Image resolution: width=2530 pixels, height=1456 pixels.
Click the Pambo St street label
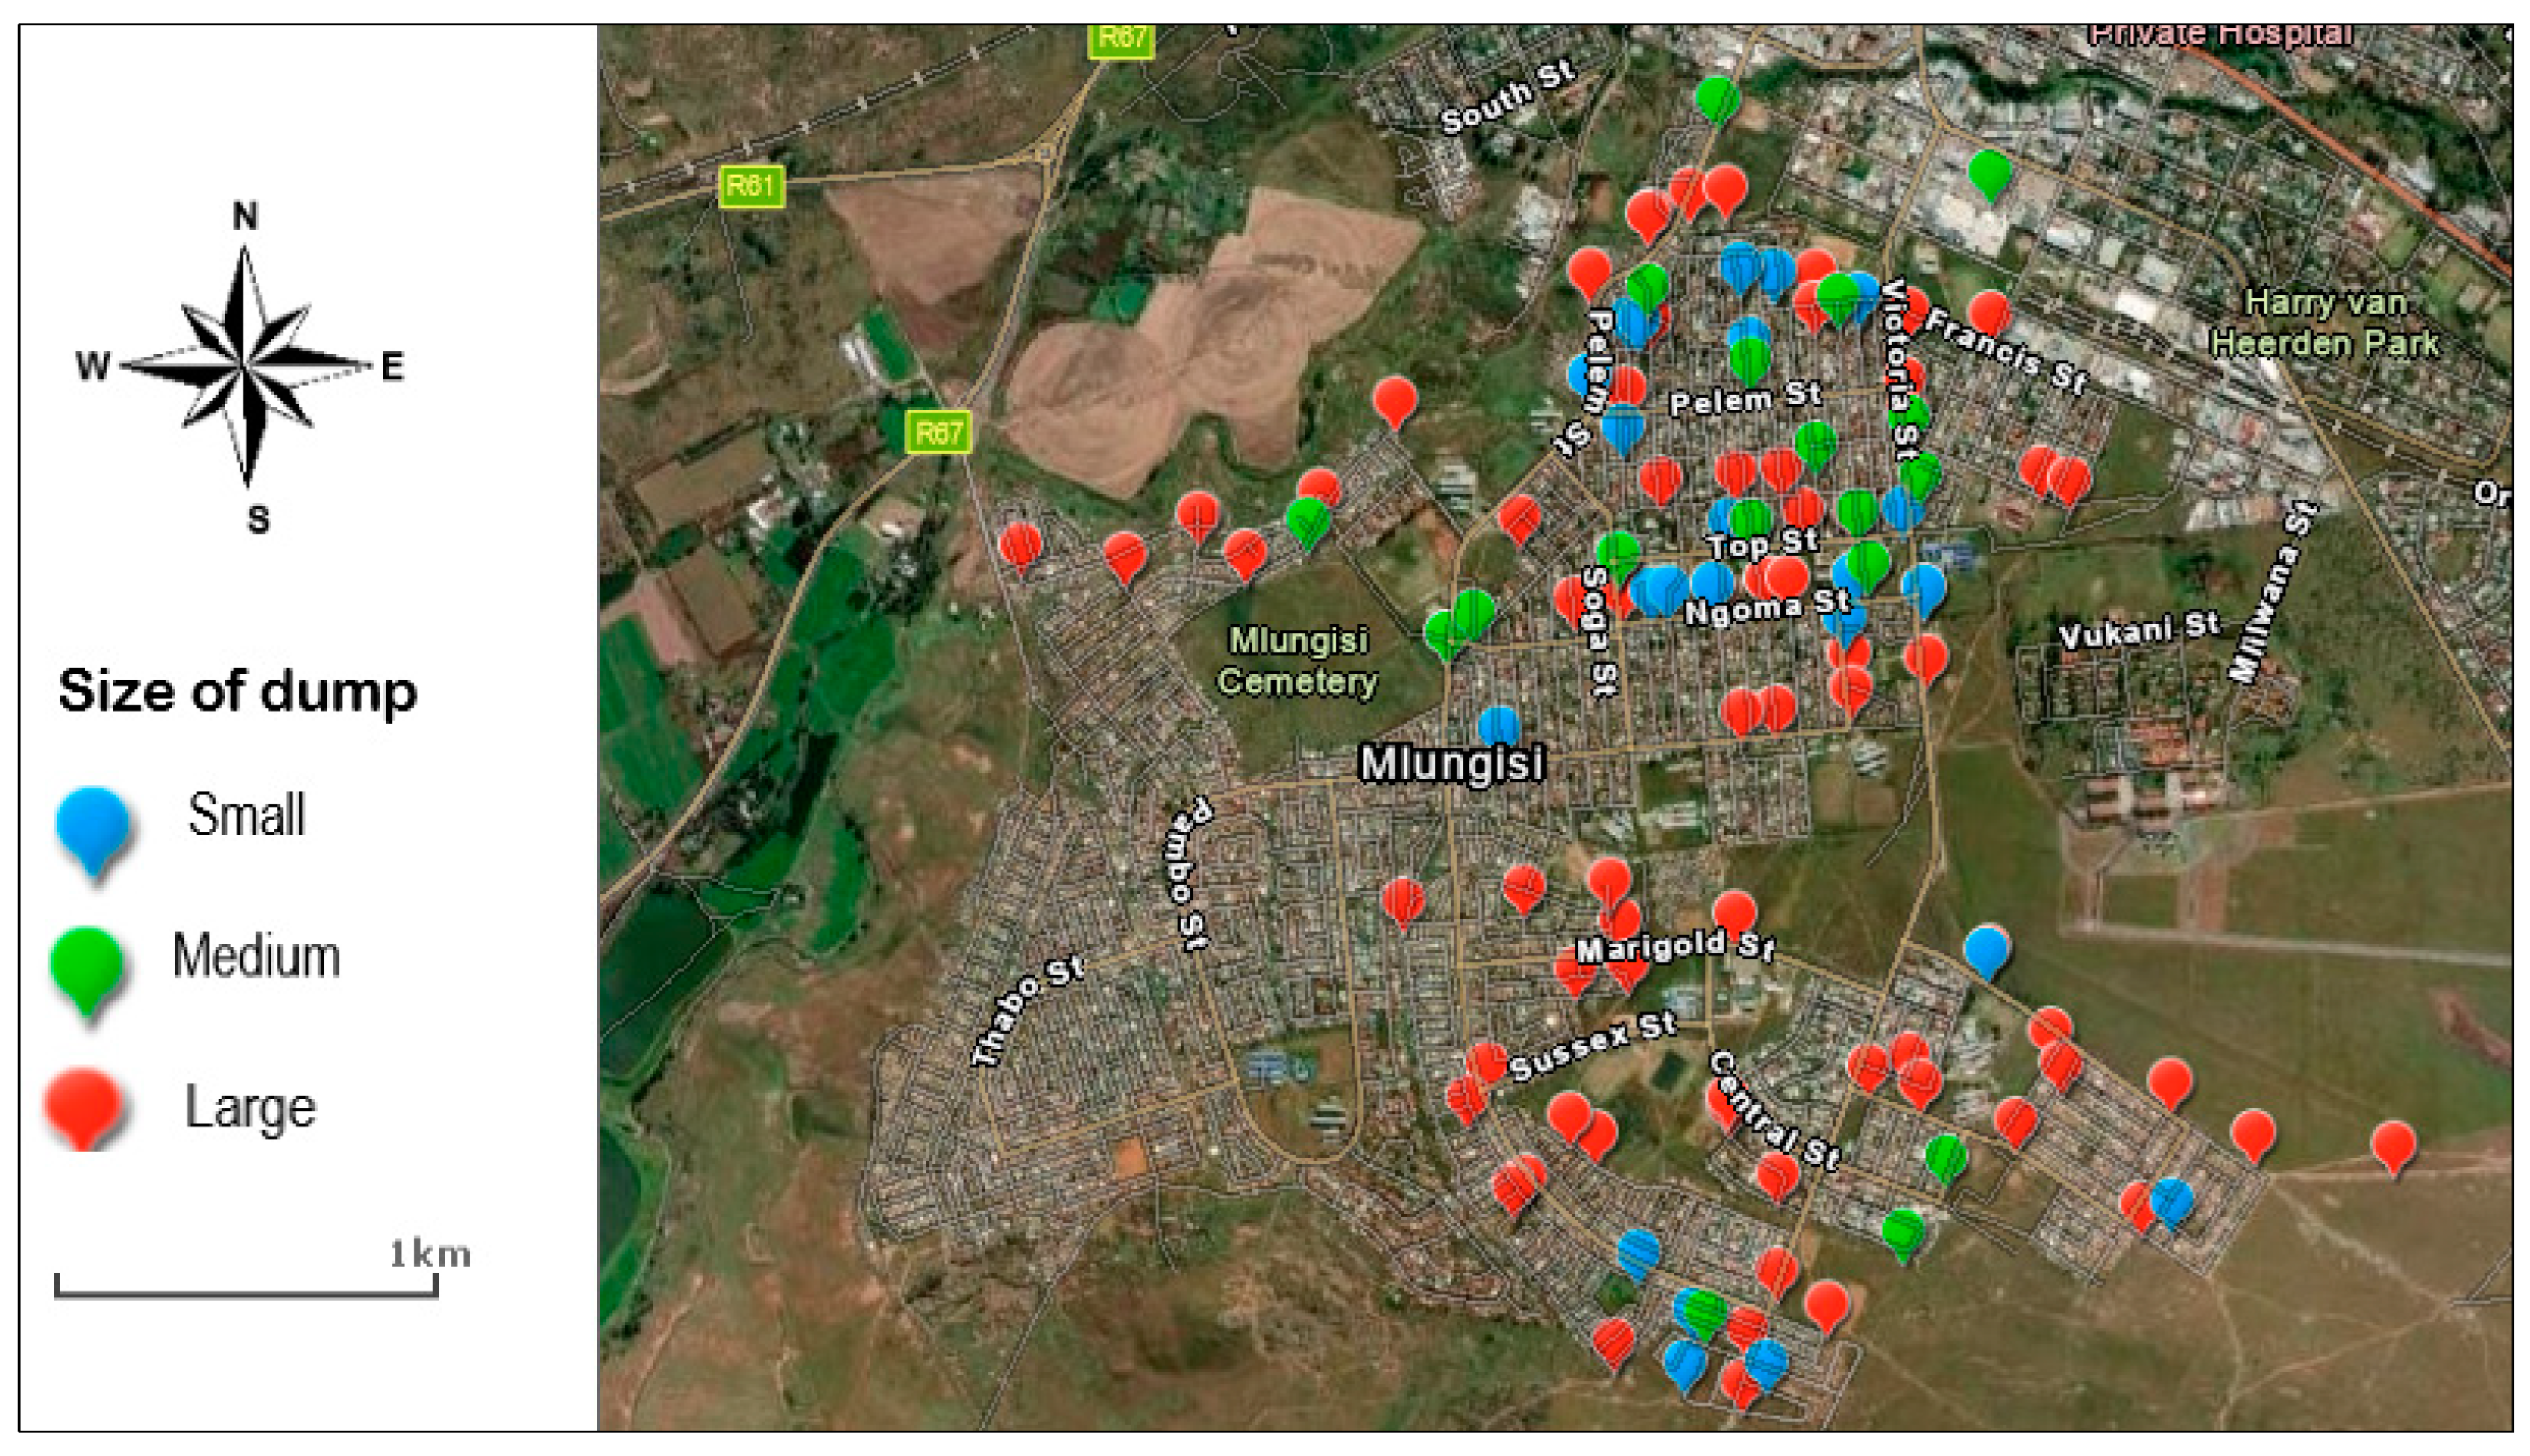pos(1188,874)
